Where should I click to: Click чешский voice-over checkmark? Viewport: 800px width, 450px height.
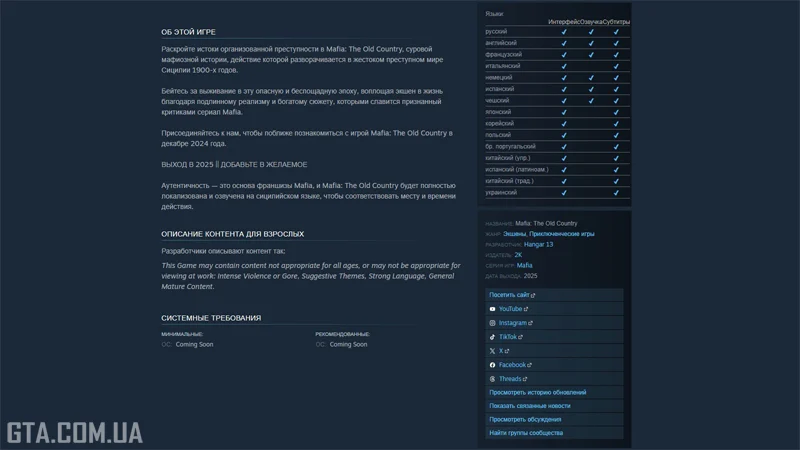coord(591,101)
